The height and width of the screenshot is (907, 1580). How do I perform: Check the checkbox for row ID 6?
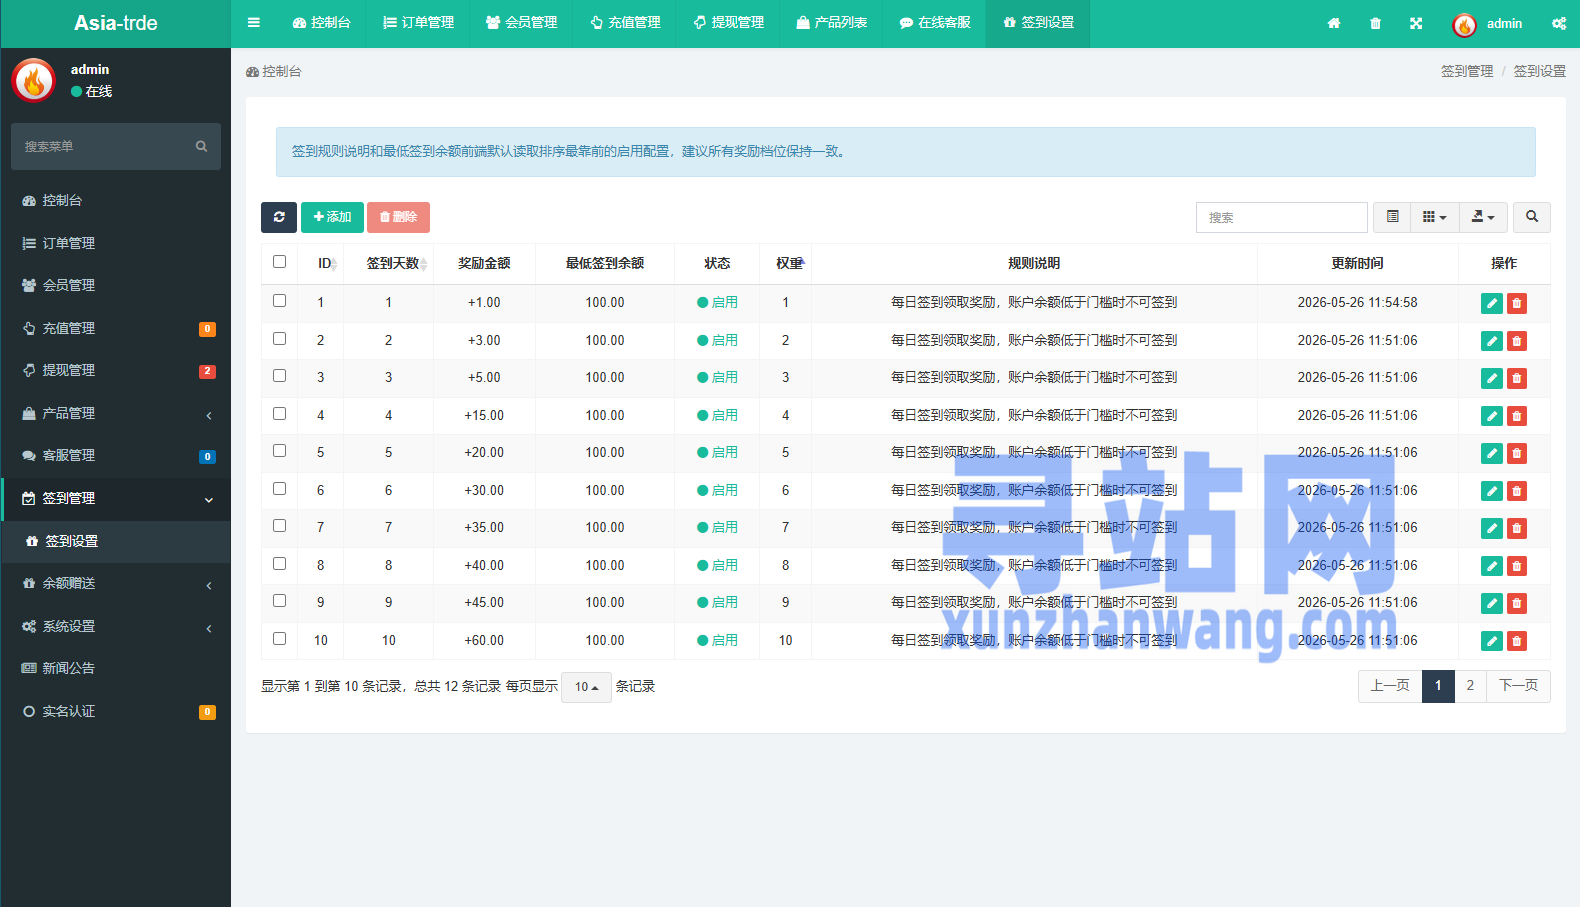279,489
